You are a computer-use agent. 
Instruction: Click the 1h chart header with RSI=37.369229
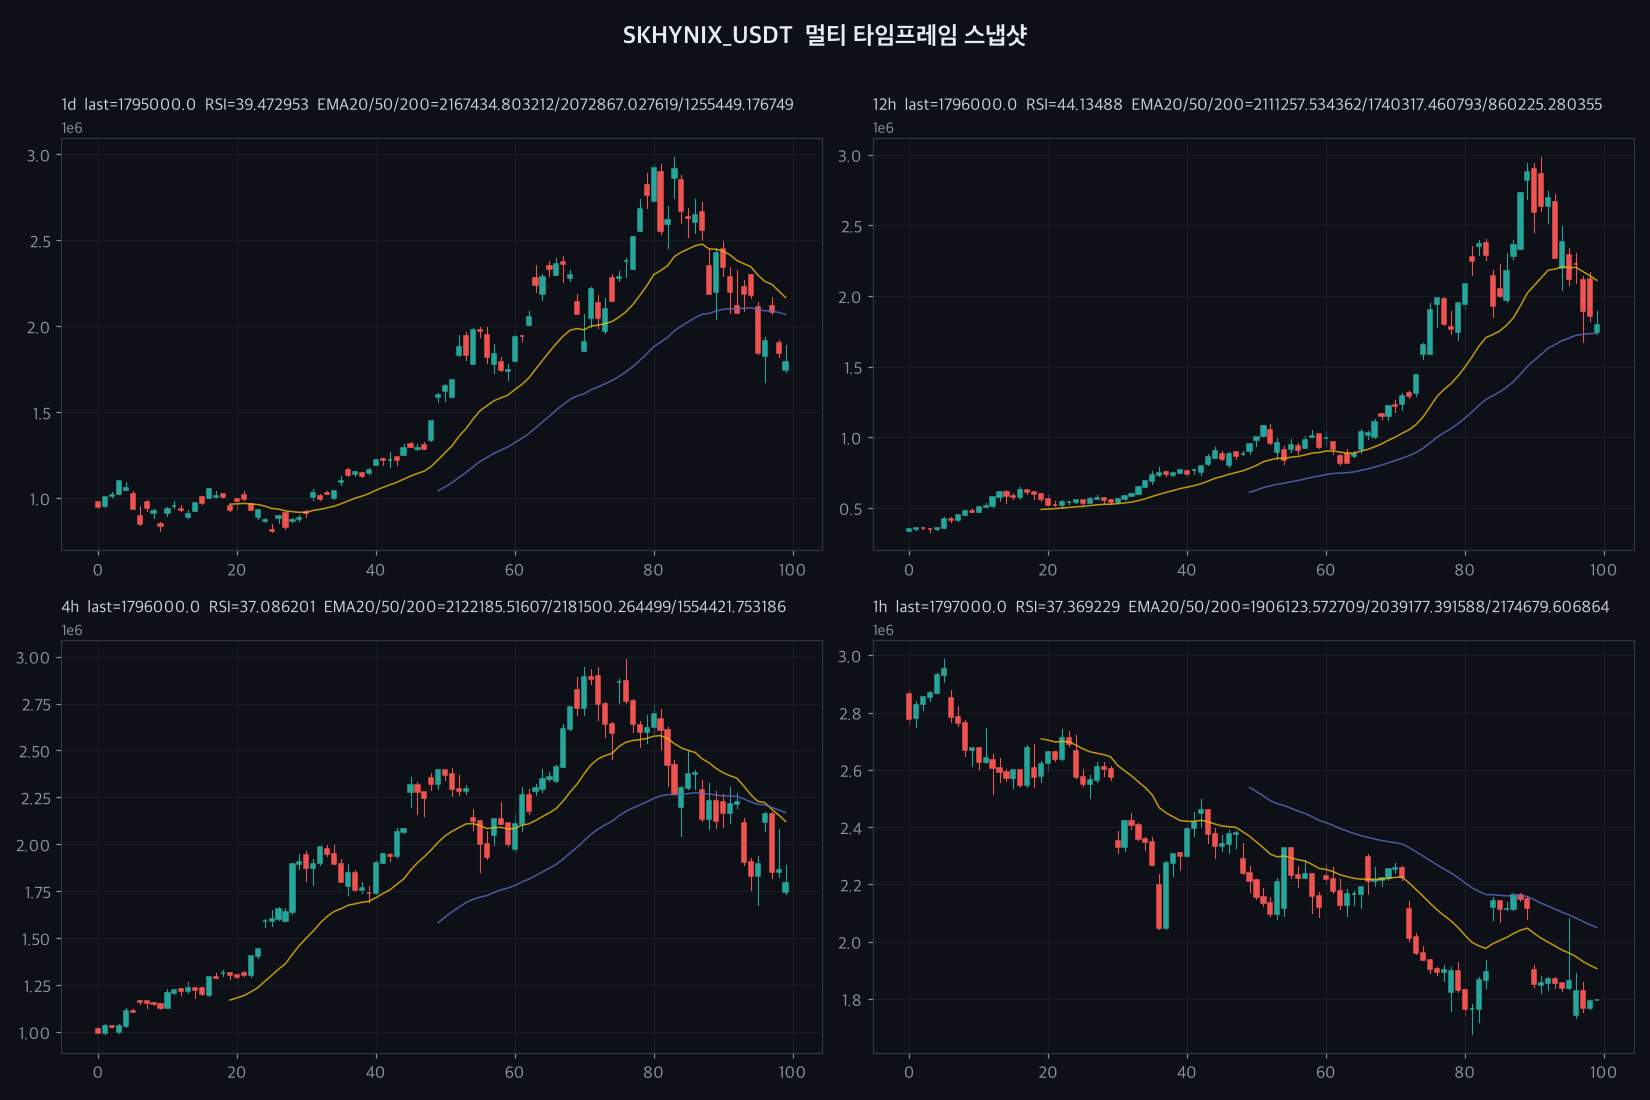(1241, 606)
